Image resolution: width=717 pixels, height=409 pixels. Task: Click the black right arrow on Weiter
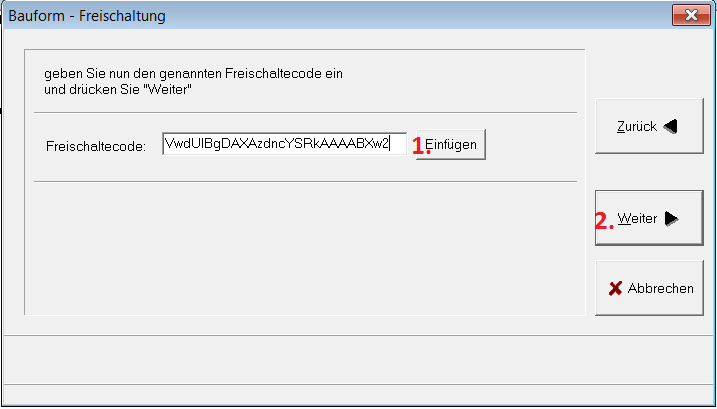671,220
